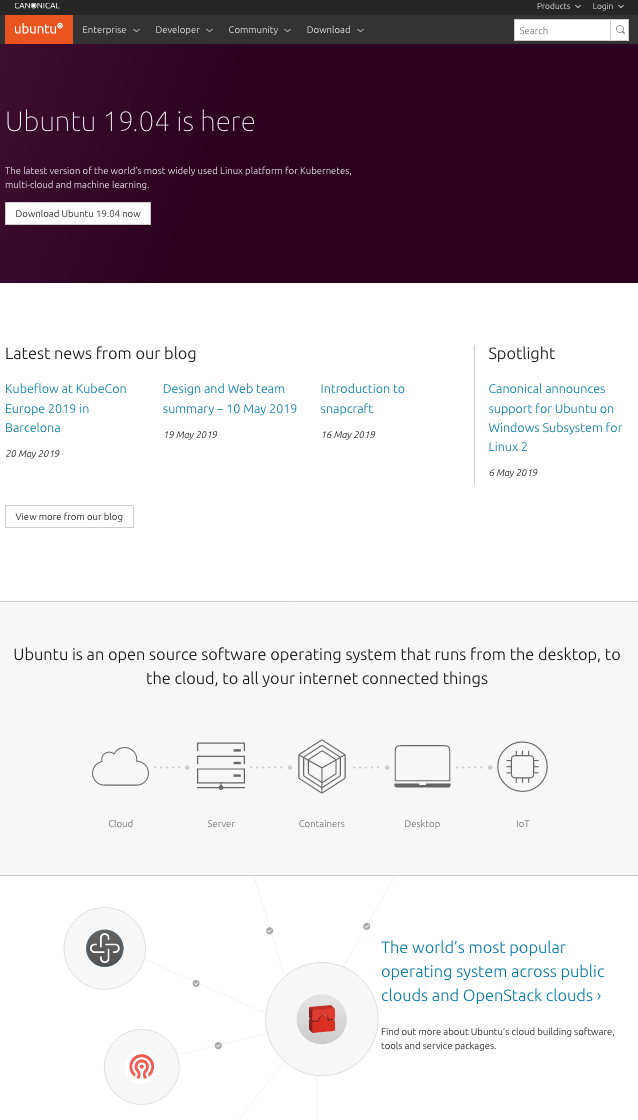The width and height of the screenshot is (638, 1120).
Task: Click the Desktop label
Action: pos(422,824)
